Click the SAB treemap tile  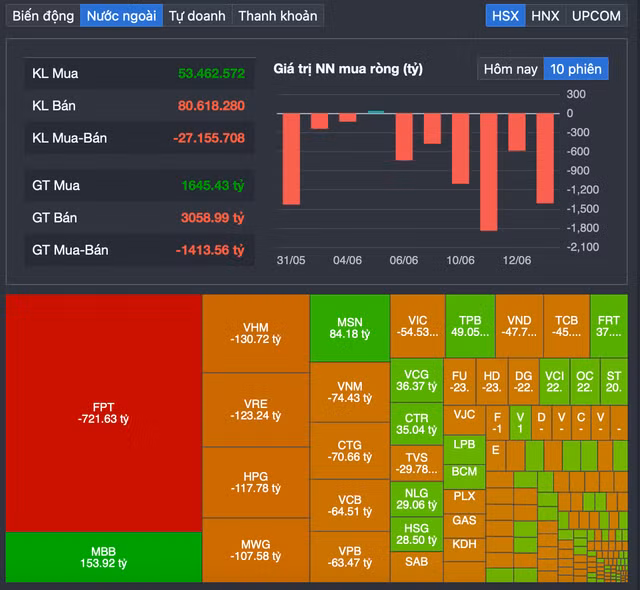tap(417, 567)
